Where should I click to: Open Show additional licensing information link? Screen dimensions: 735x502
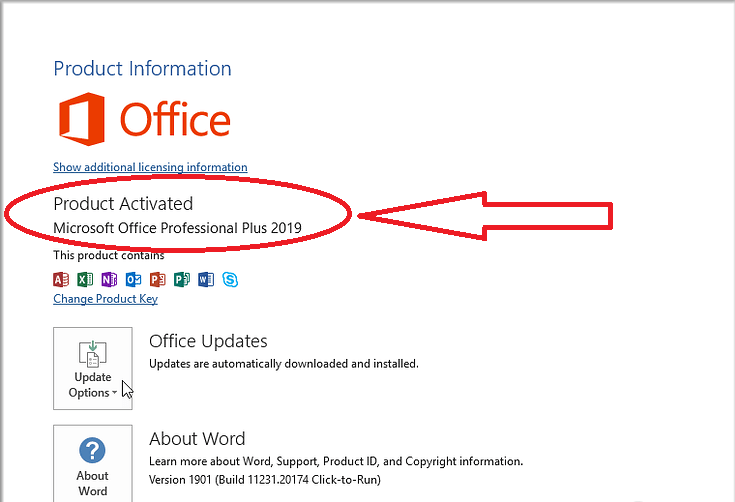click(x=150, y=167)
